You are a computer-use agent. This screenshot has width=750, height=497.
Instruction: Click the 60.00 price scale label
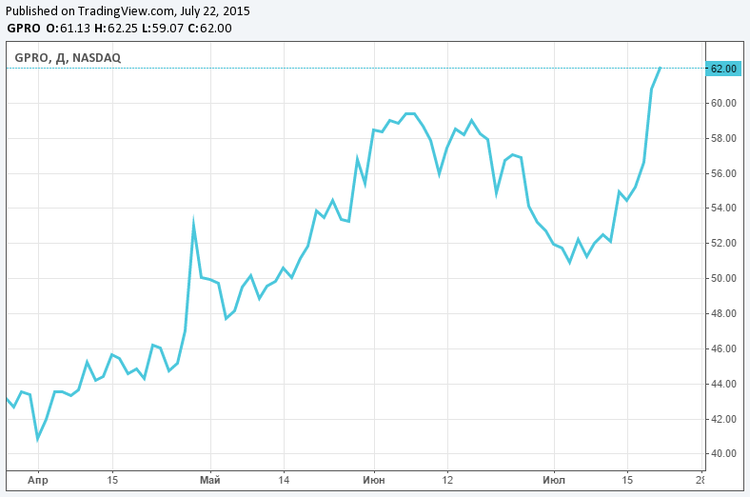[723, 103]
